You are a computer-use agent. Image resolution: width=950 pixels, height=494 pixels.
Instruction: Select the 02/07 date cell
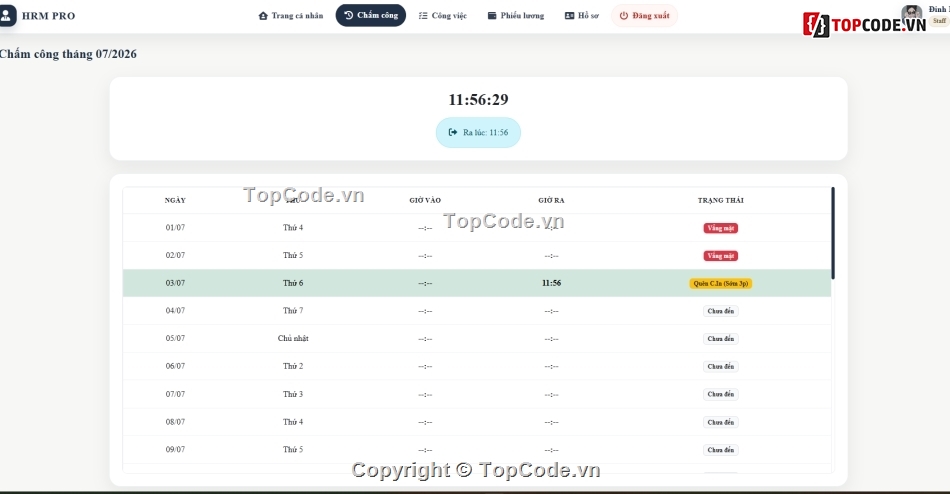click(x=175, y=255)
